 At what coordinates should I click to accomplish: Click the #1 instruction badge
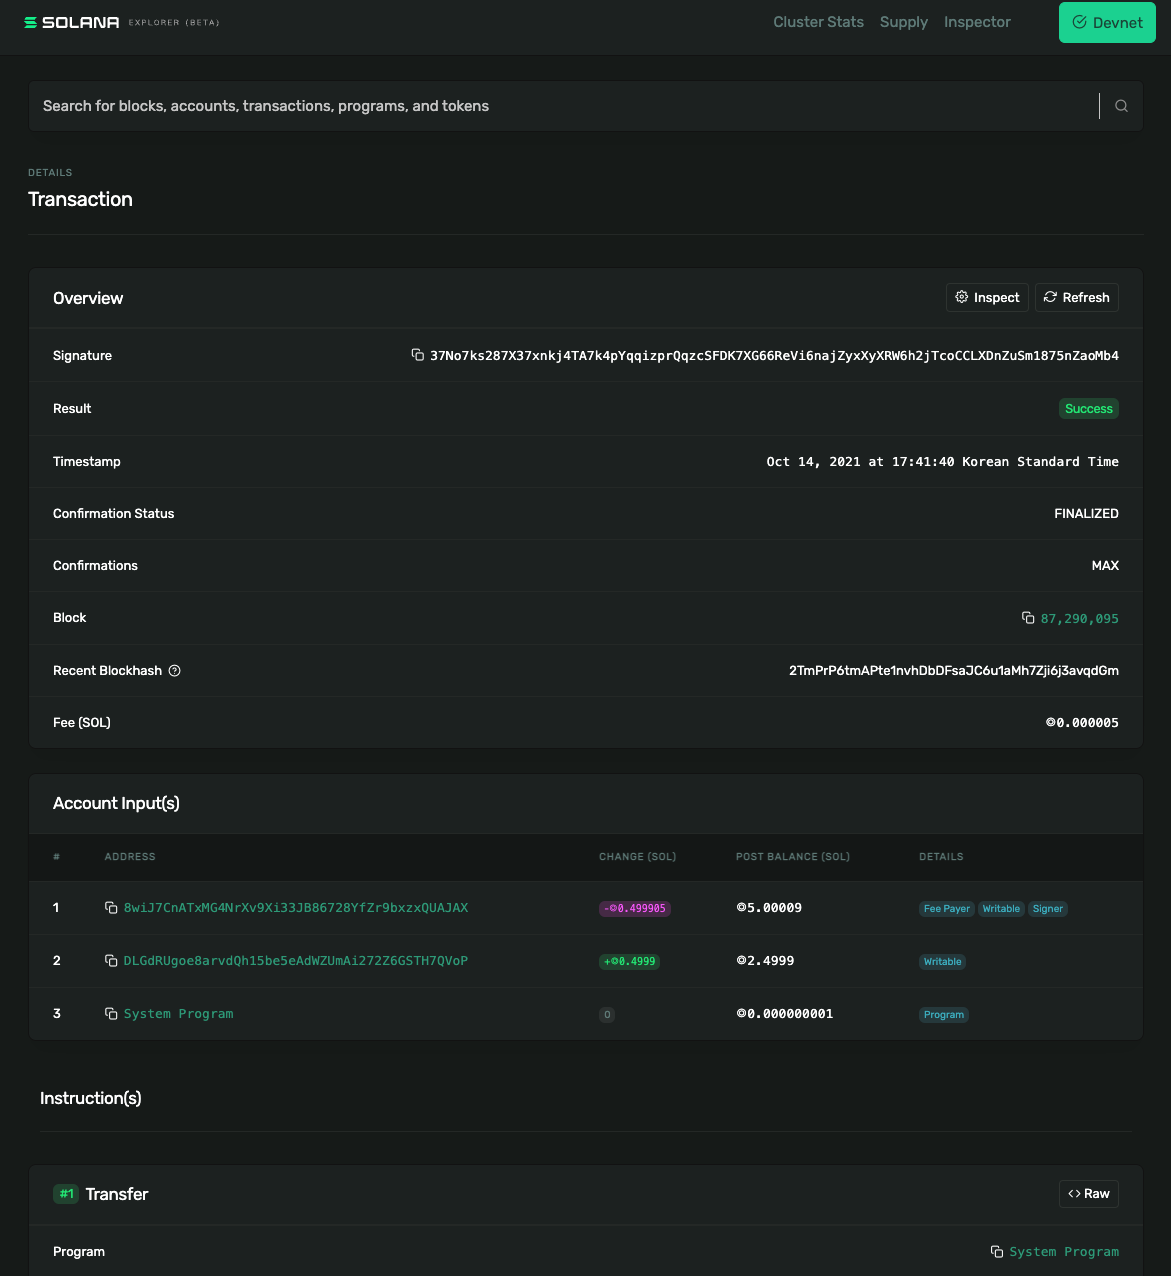click(66, 1194)
